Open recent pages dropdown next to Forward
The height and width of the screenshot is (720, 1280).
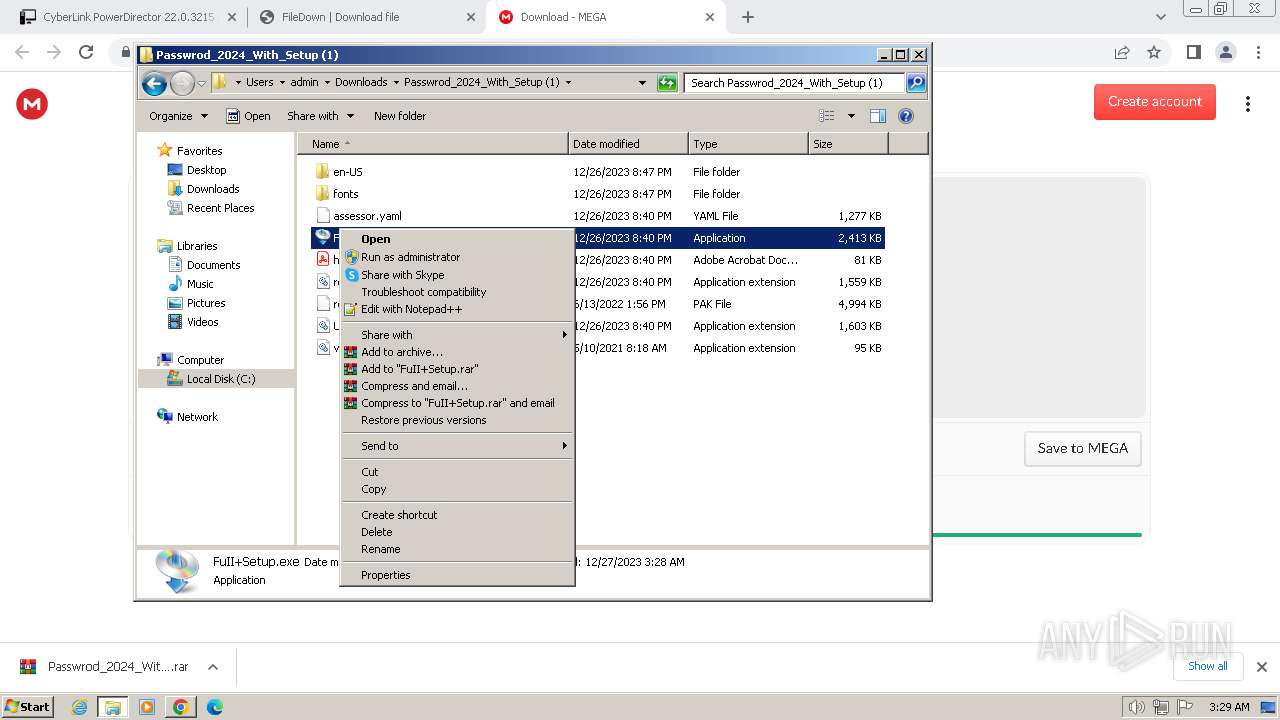tap(202, 83)
